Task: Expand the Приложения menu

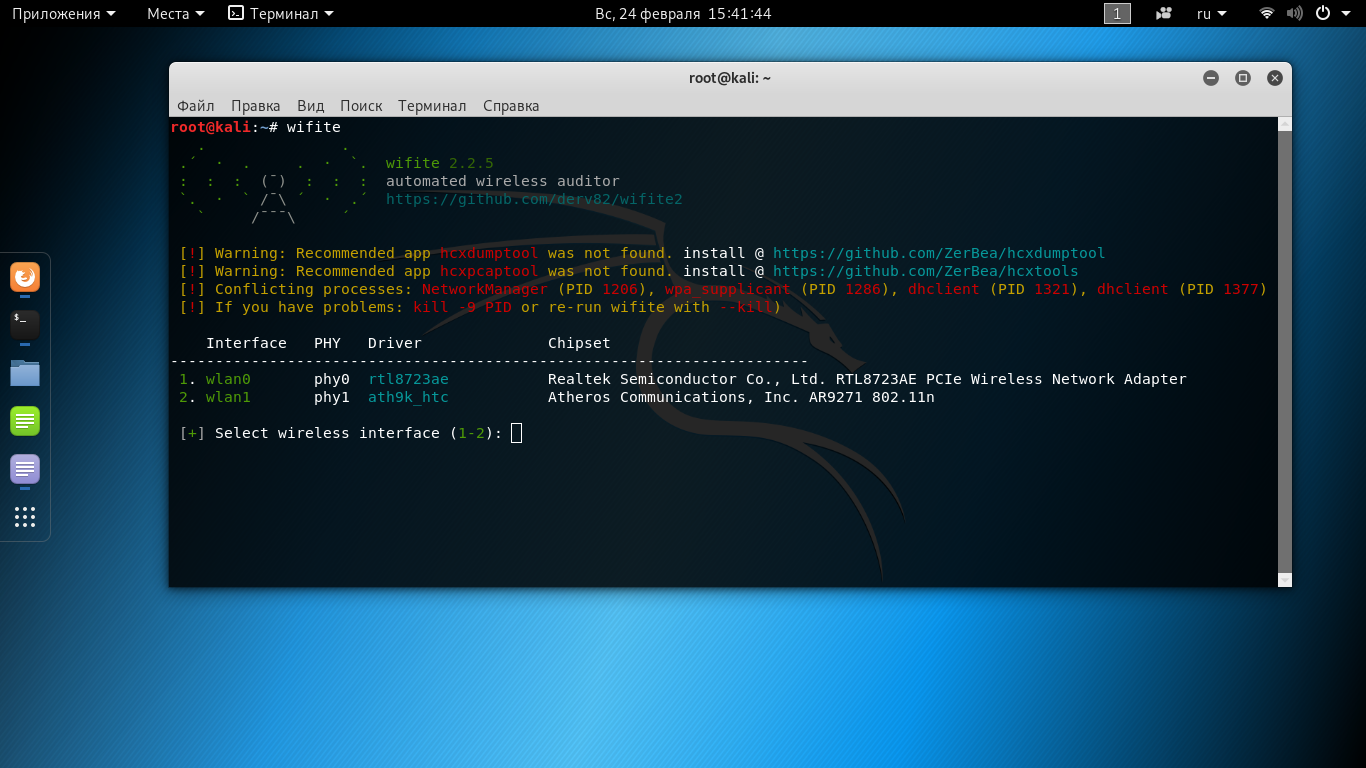Action: coord(63,14)
